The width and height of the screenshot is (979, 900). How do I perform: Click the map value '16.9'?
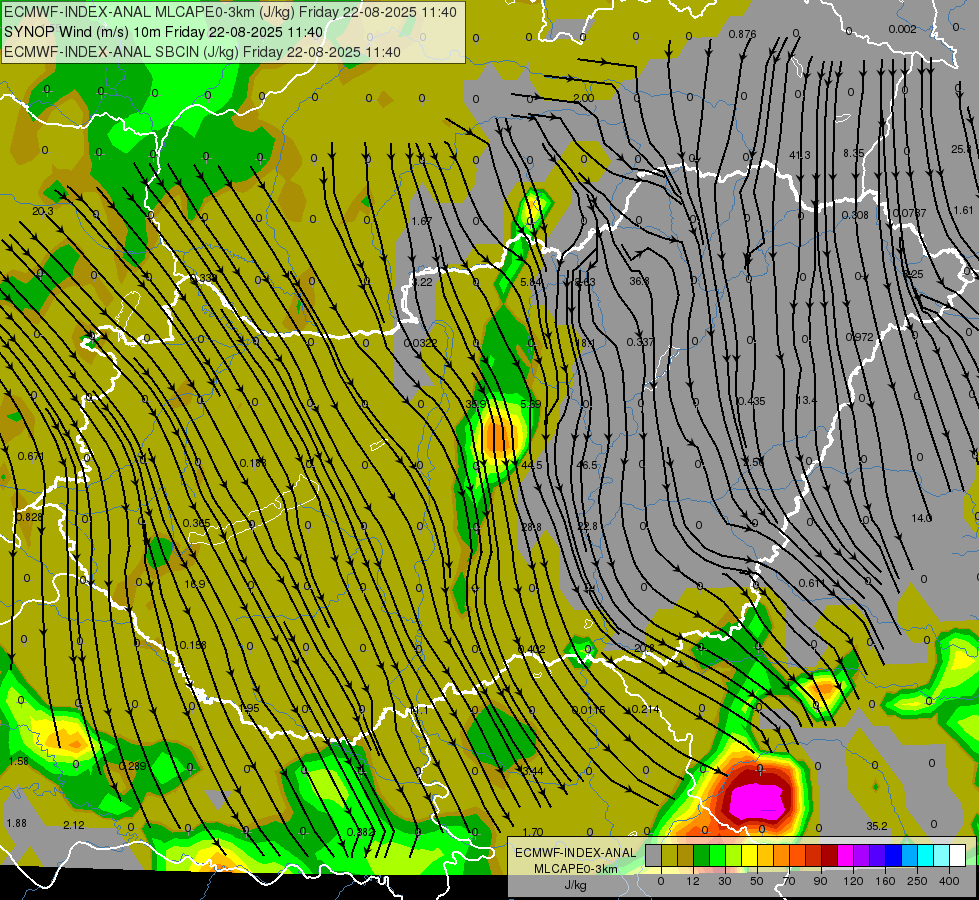point(195,584)
